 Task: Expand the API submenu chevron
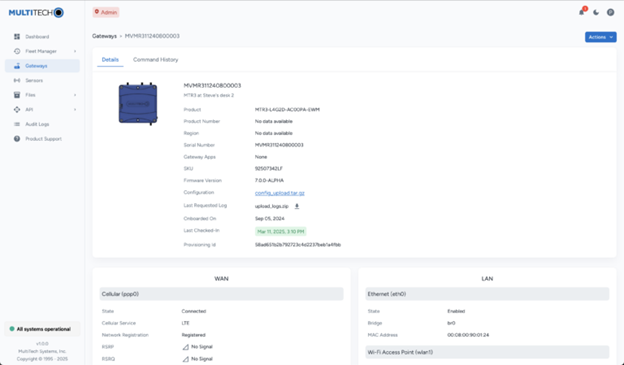tap(75, 109)
